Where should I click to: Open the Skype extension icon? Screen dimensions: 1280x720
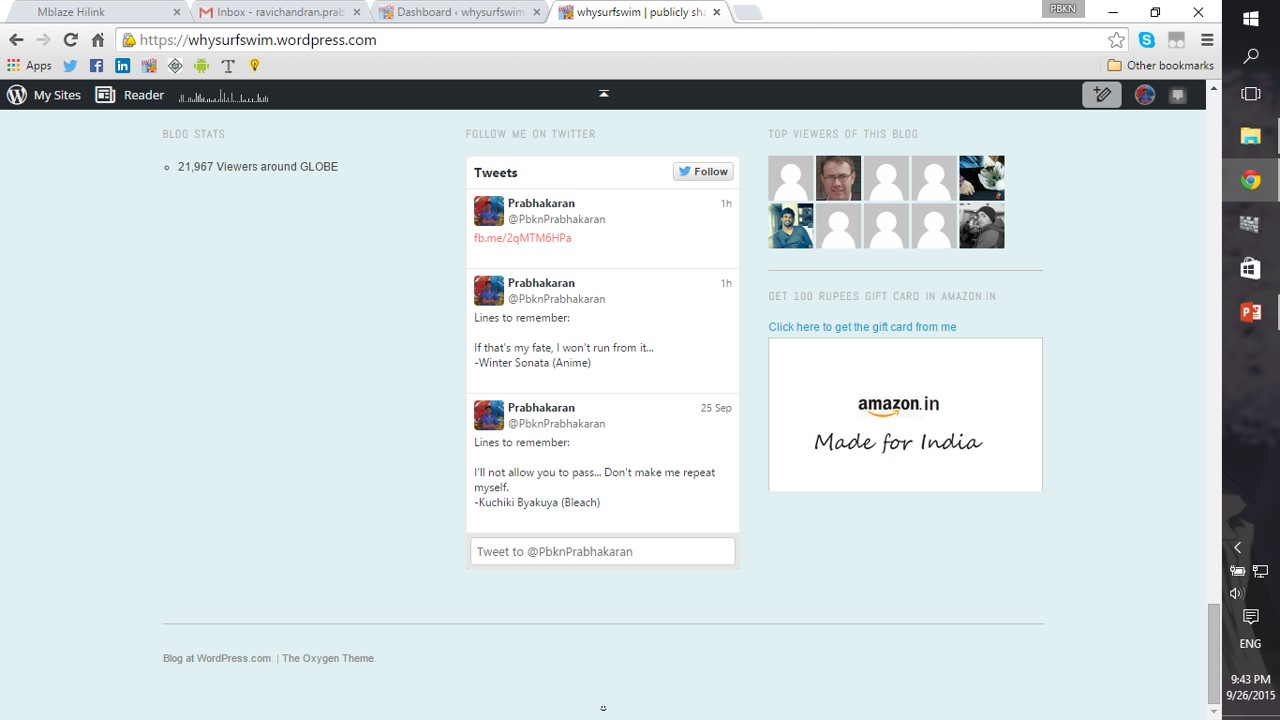[1146, 40]
